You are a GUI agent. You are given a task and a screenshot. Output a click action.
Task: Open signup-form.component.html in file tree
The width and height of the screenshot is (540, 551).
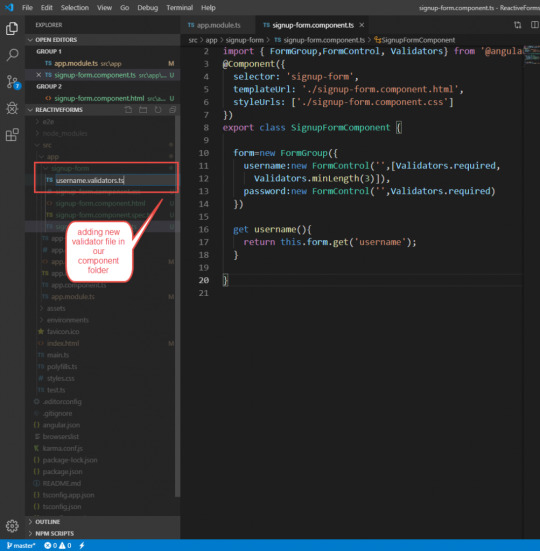pyautogui.click(x=100, y=203)
